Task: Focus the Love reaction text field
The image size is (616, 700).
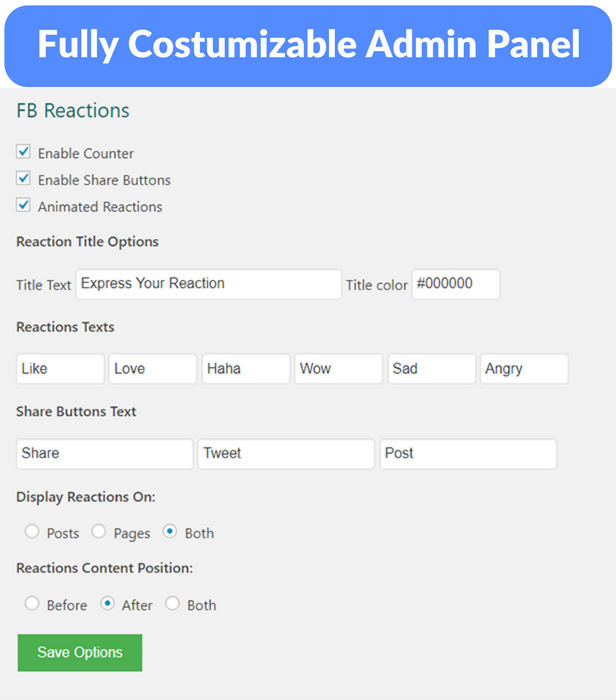Action: (x=152, y=369)
